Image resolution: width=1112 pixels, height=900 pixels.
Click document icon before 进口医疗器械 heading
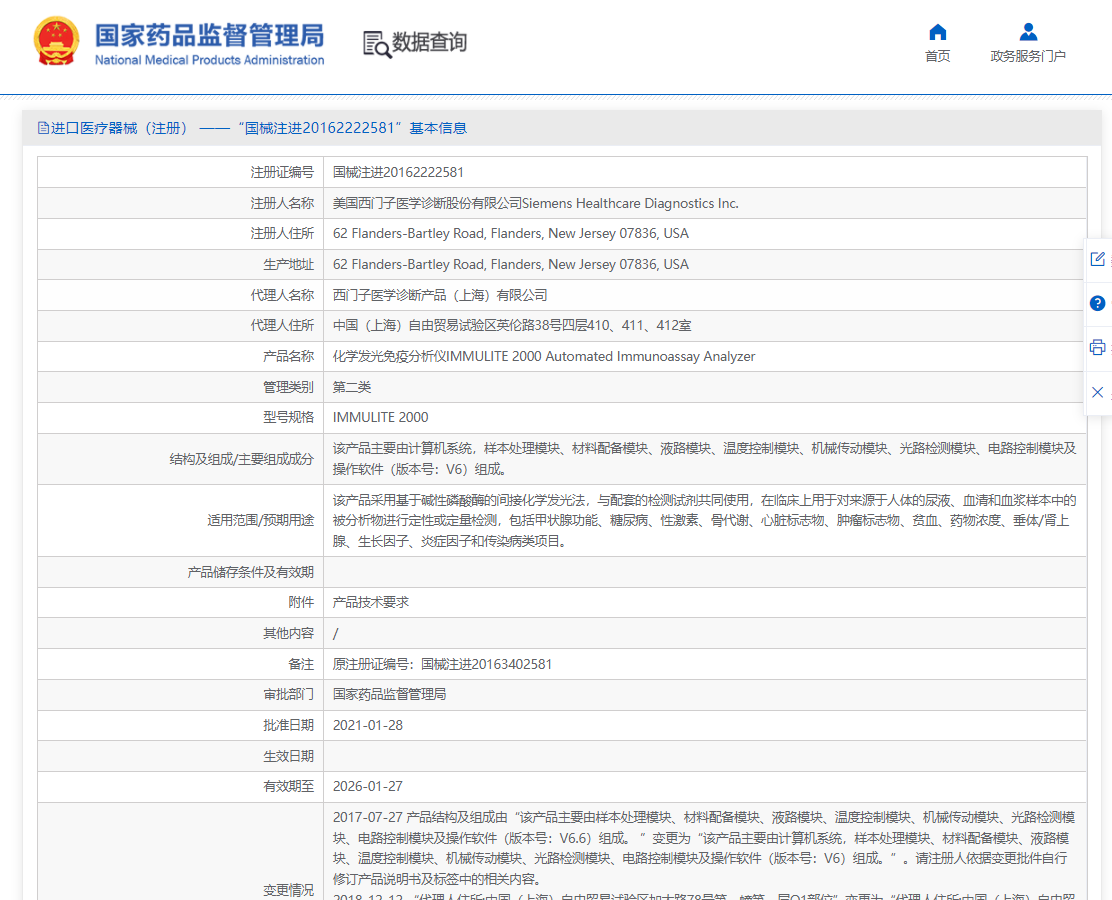[x=43, y=128]
